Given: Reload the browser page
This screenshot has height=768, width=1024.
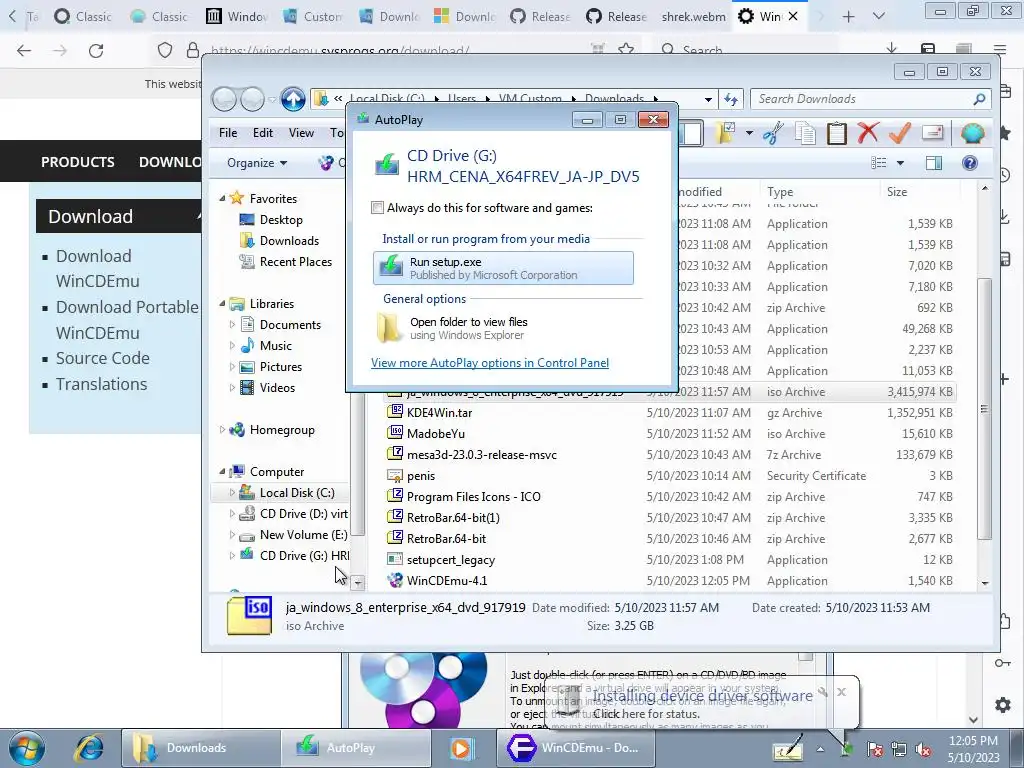Looking at the screenshot, I should (x=96, y=50).
